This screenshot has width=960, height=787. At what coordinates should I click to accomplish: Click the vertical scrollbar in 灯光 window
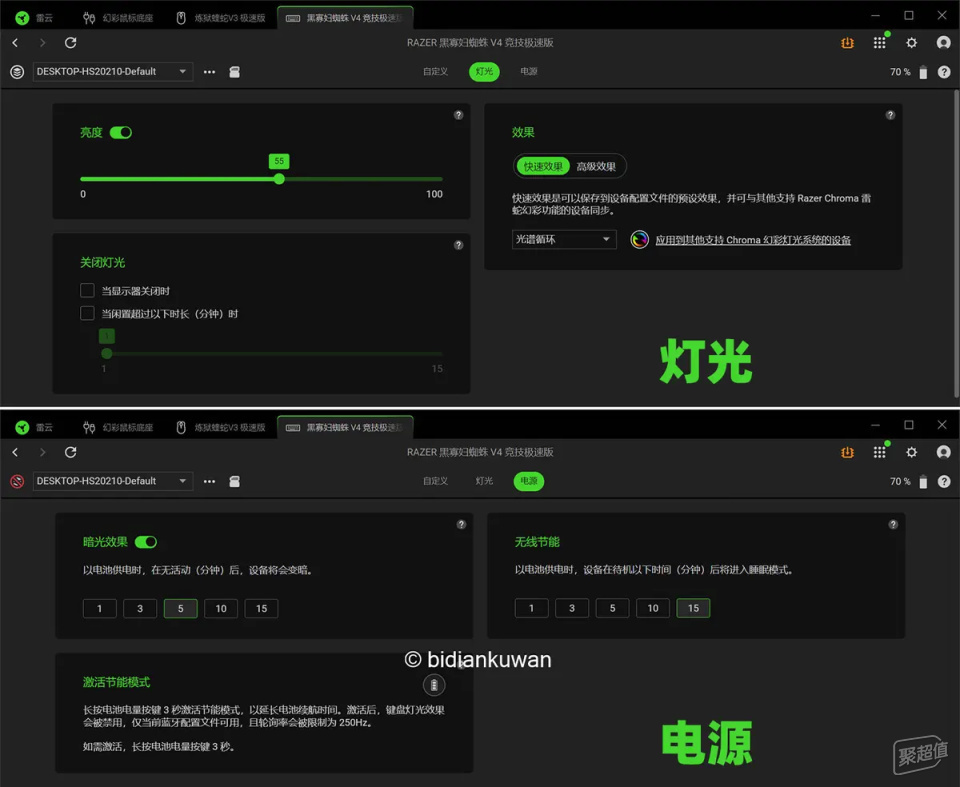pyautogui.click(x=956, y=244)
